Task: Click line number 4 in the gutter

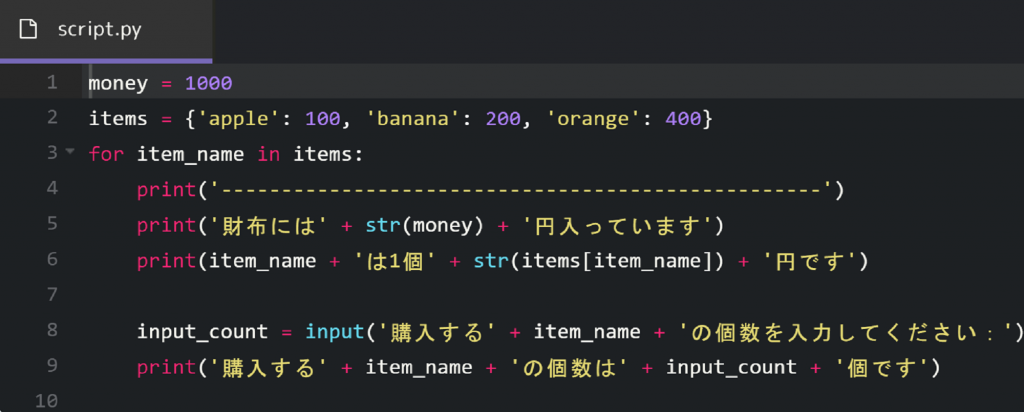Action: 52,189
